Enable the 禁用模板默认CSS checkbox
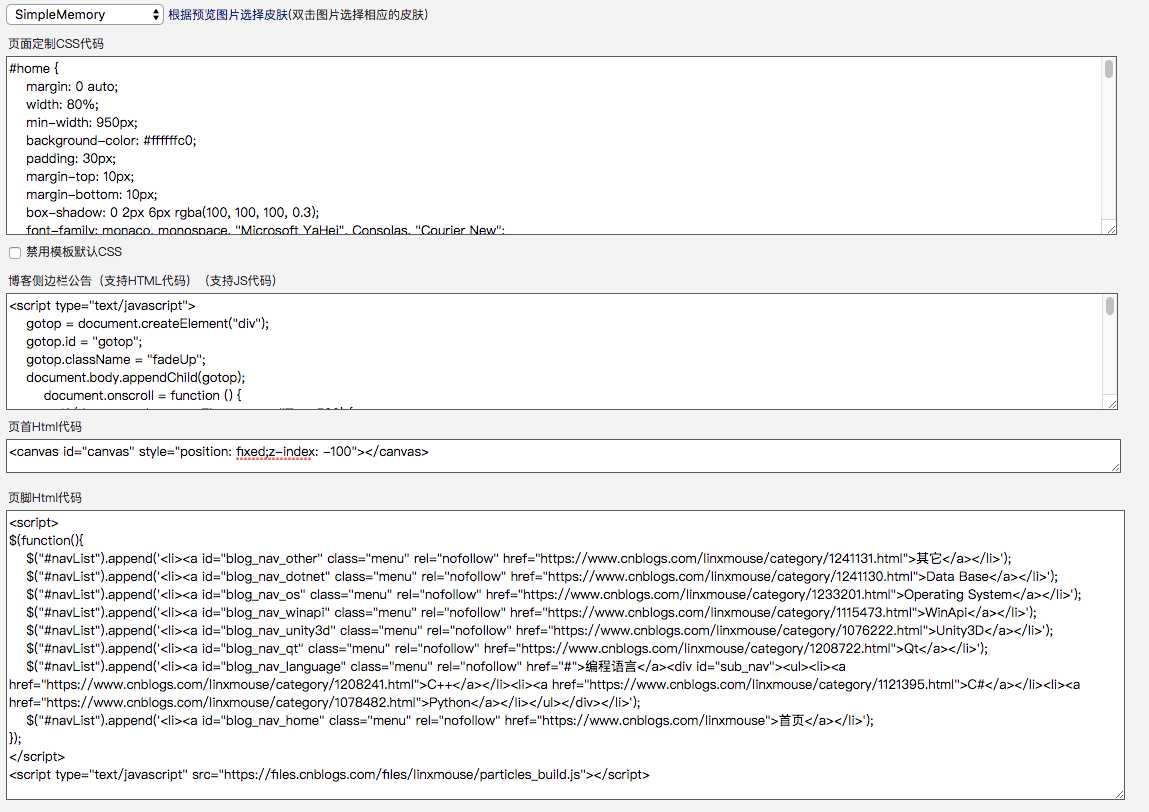 15,252
